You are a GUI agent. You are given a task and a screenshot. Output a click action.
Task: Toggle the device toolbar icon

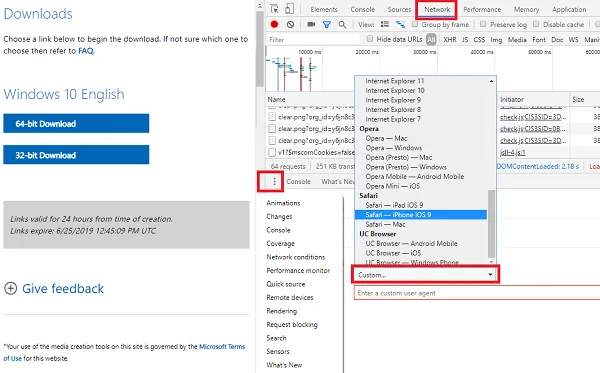click(x=290, y=9)
